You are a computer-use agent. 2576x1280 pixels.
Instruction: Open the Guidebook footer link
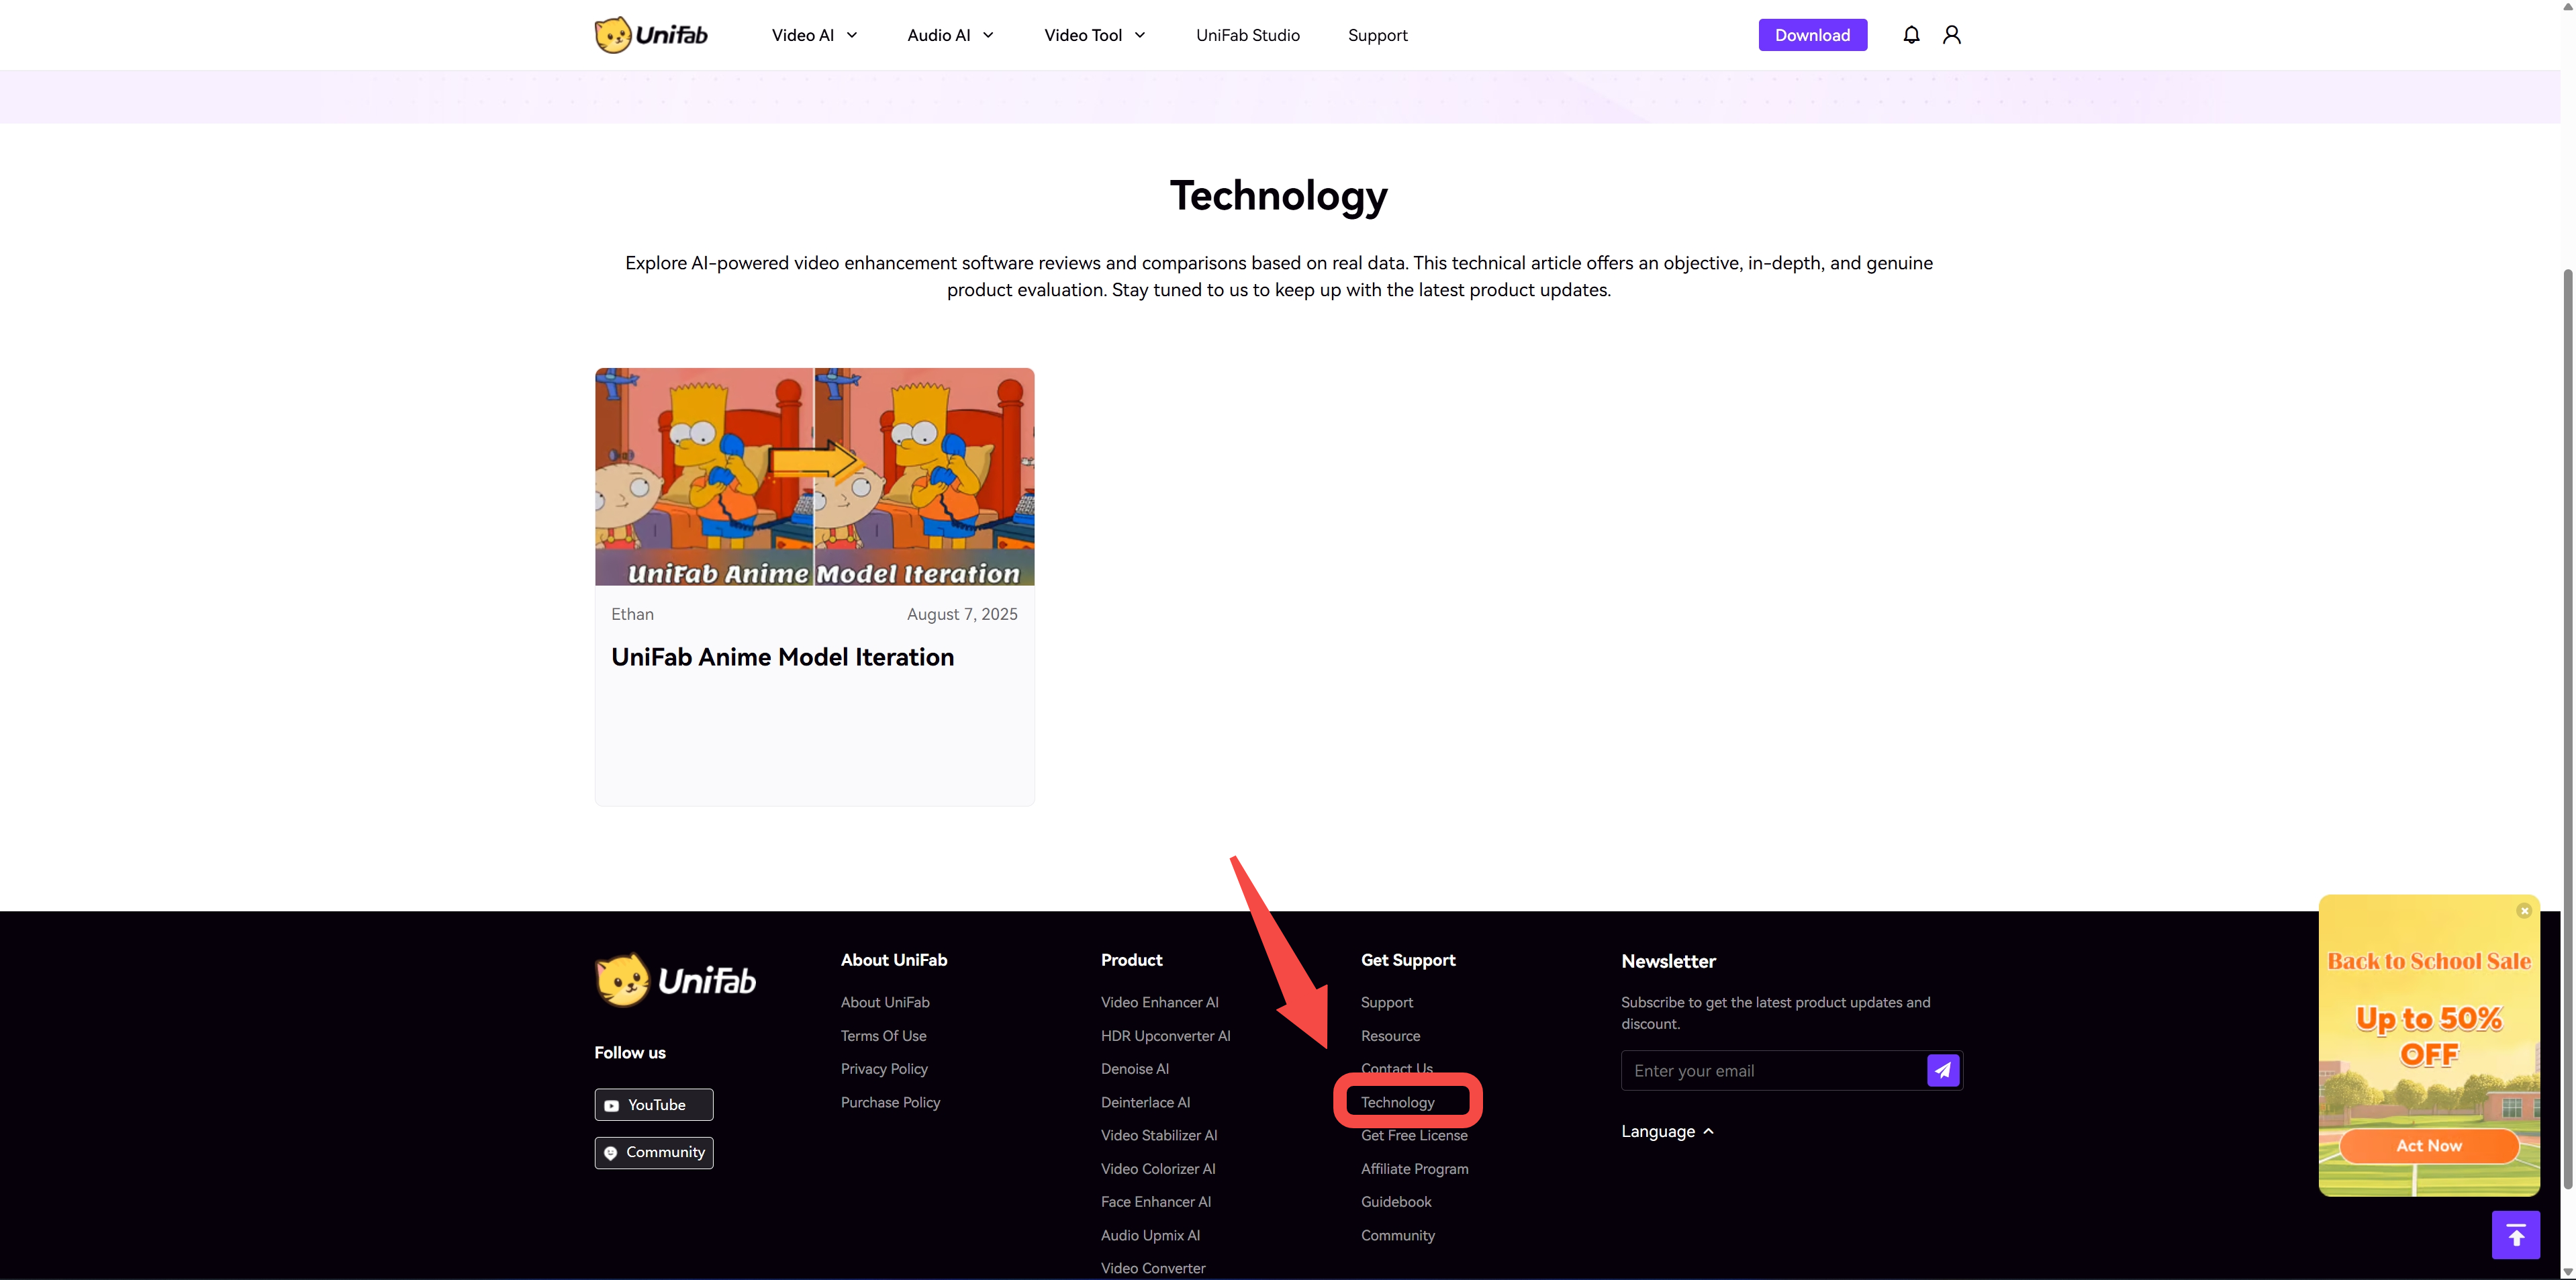click(x=1396, y=1202)
